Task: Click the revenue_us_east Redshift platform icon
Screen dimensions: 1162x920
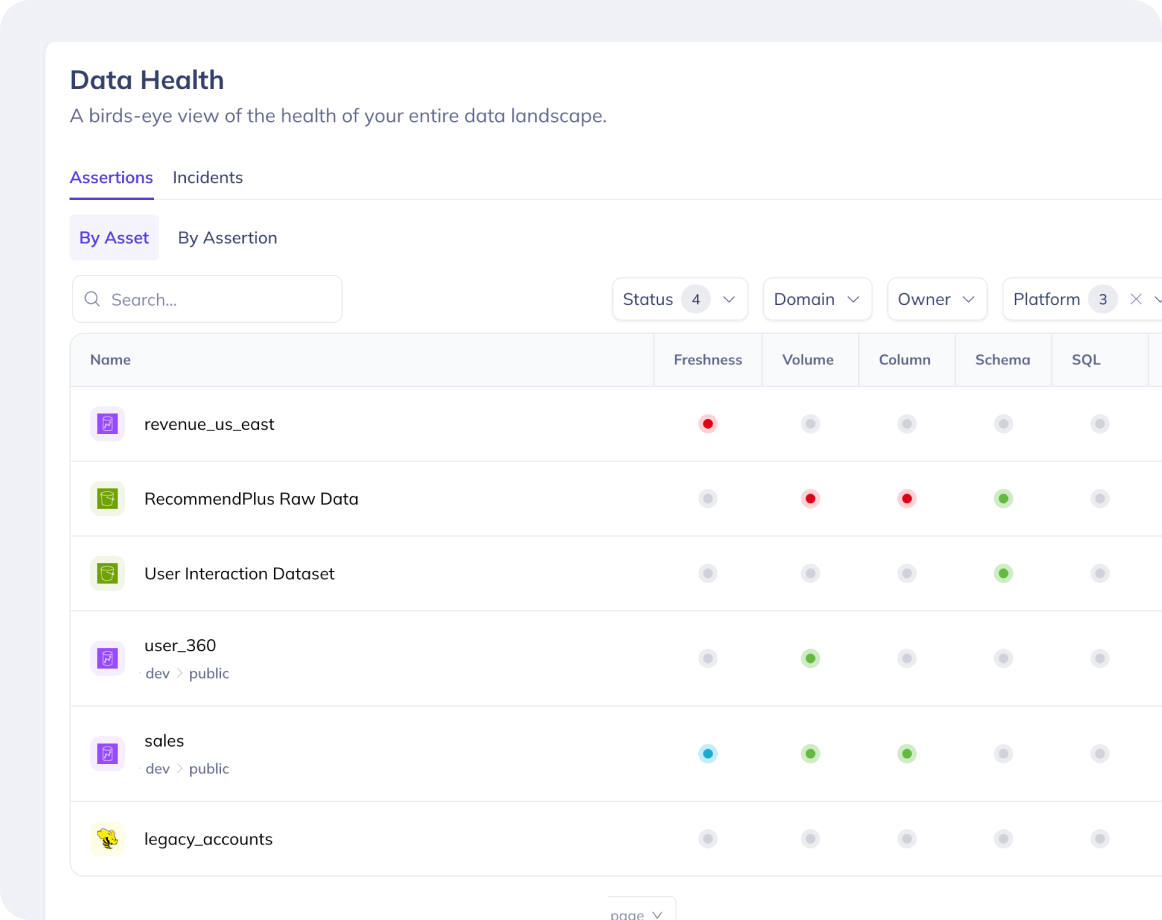Action: [x=107, y=424]
